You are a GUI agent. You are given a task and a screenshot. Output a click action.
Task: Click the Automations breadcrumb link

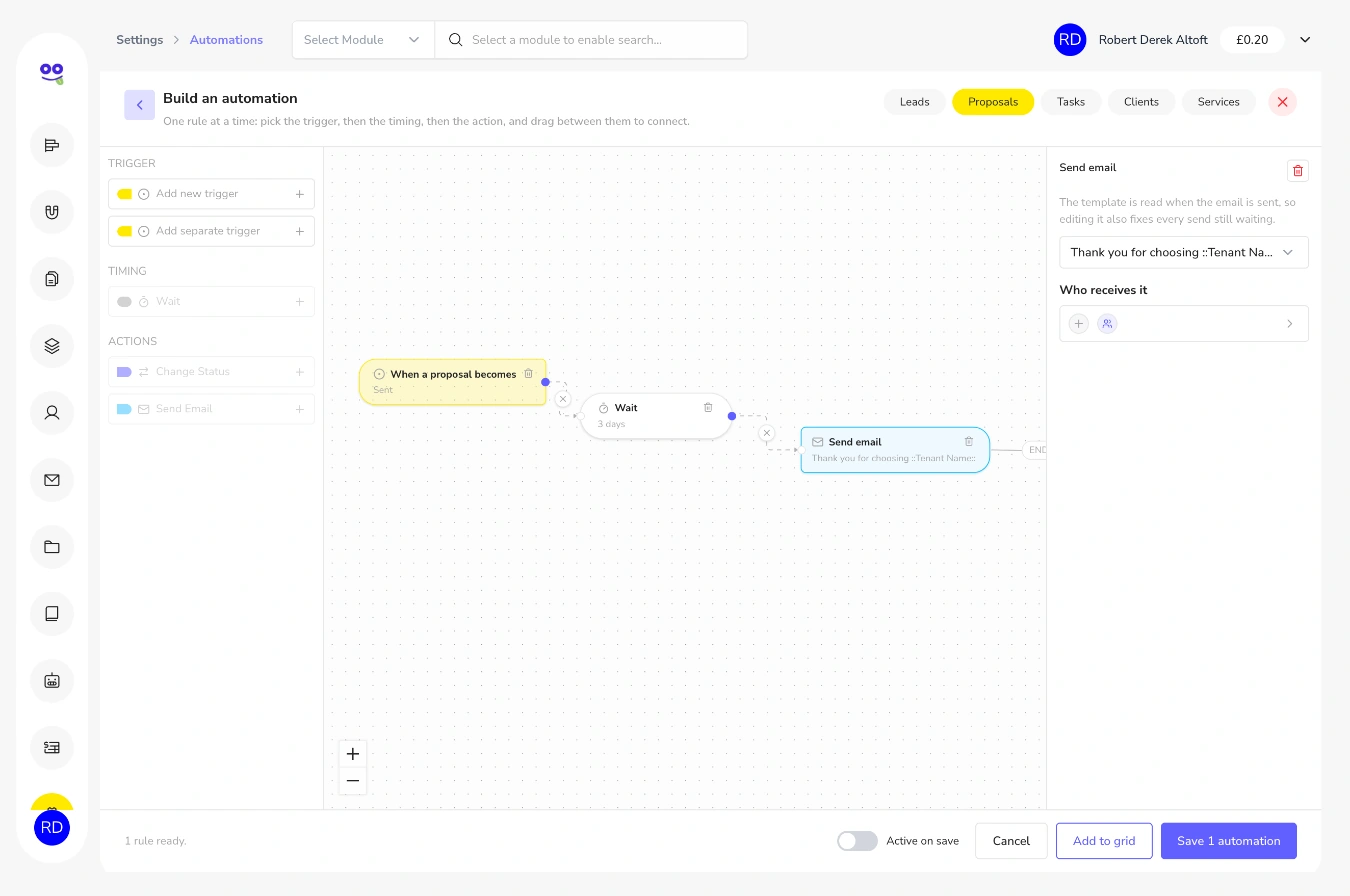tap(226, 40)
